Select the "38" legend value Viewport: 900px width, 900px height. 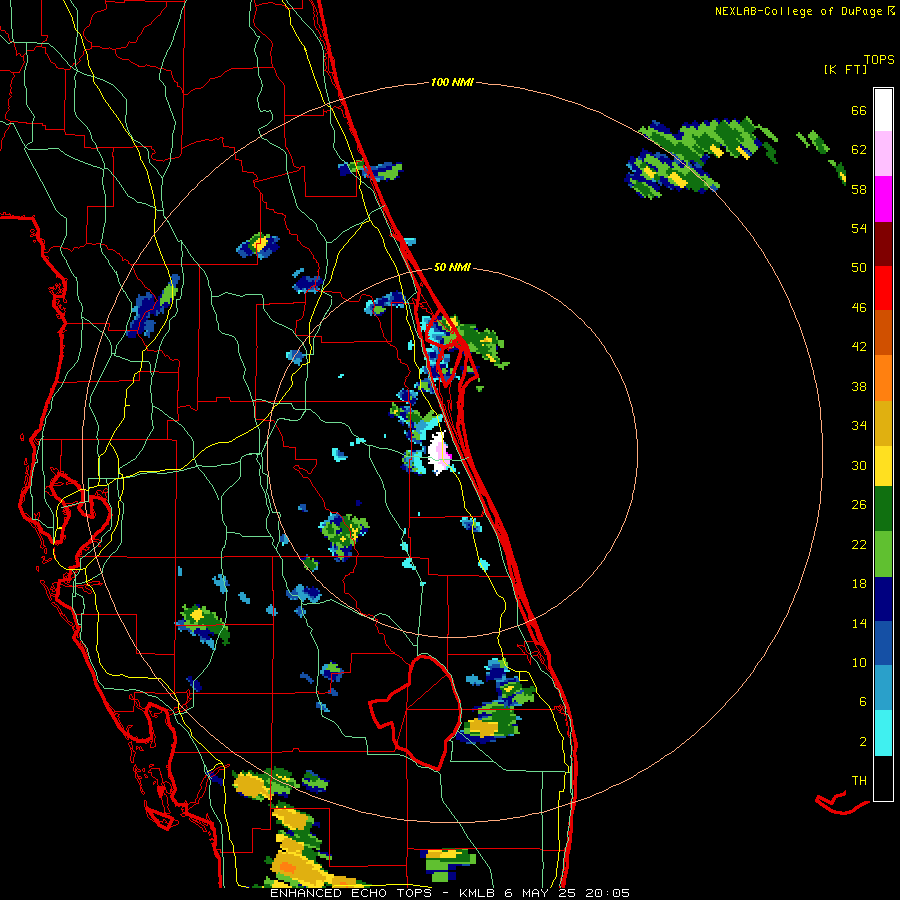pos(859,386)
